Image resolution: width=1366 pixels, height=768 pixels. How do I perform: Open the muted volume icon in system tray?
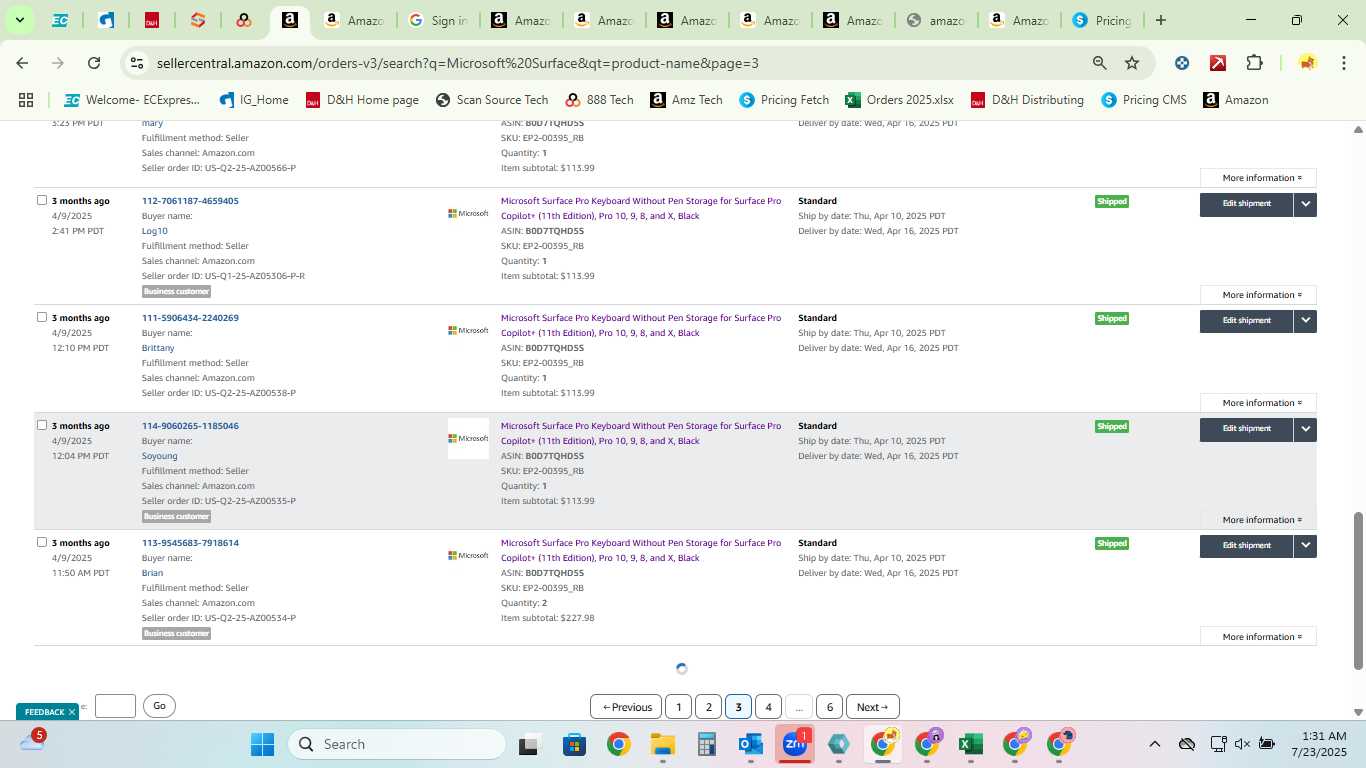coord(1242,744)
